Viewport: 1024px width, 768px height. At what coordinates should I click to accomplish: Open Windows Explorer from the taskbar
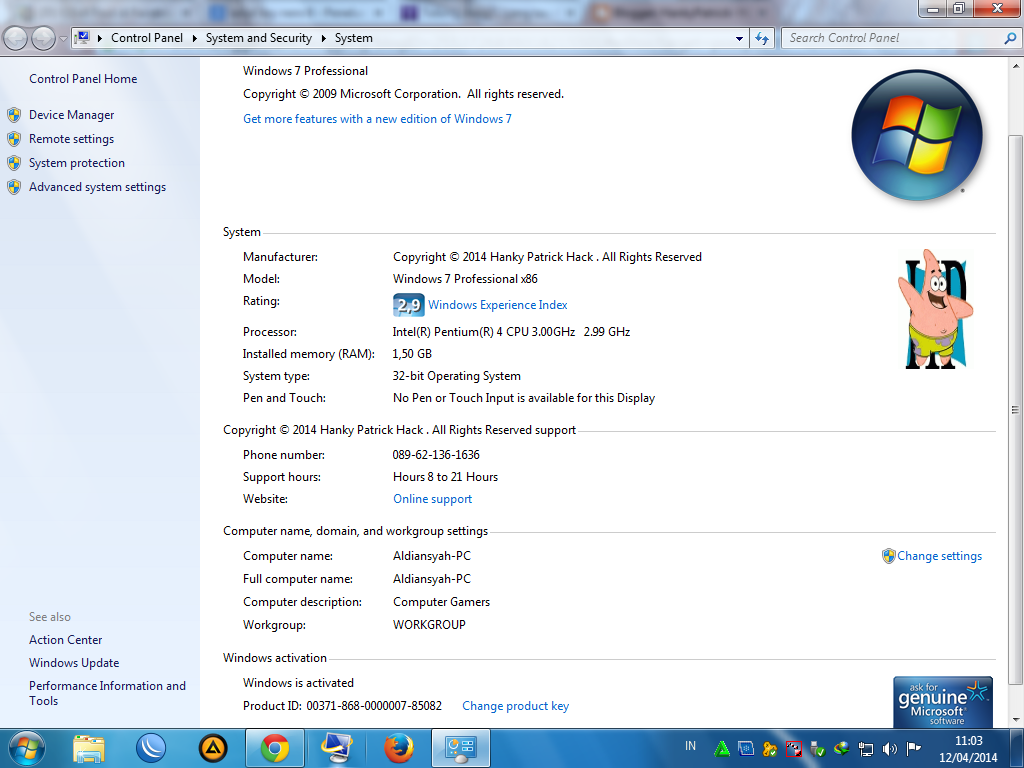pyautogui.click(x=89, y=748)
